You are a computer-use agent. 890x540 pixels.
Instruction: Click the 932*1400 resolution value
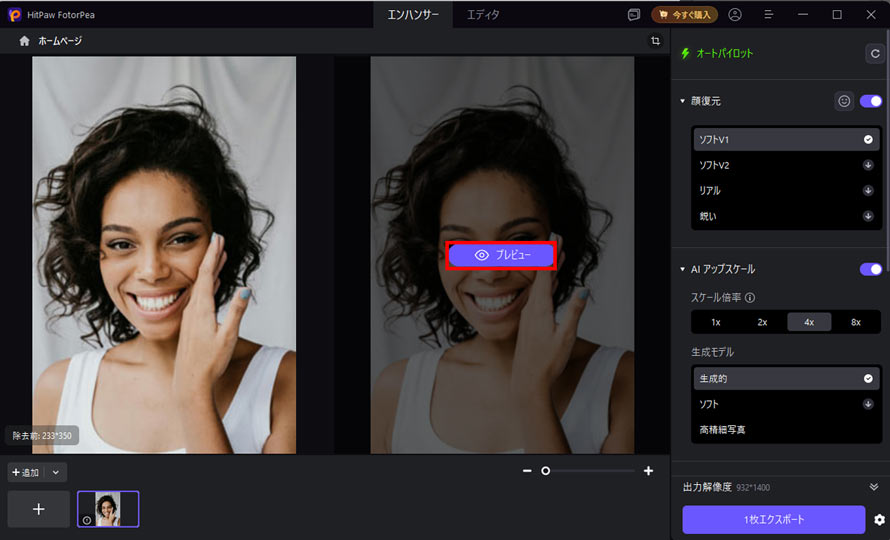click(x=753, y=488)
